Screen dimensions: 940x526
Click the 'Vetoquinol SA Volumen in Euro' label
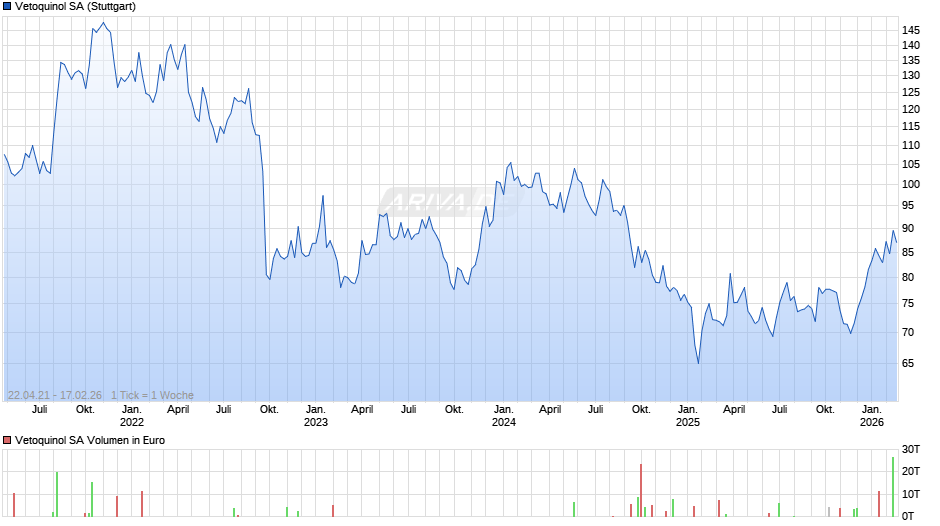coord(90,440)
